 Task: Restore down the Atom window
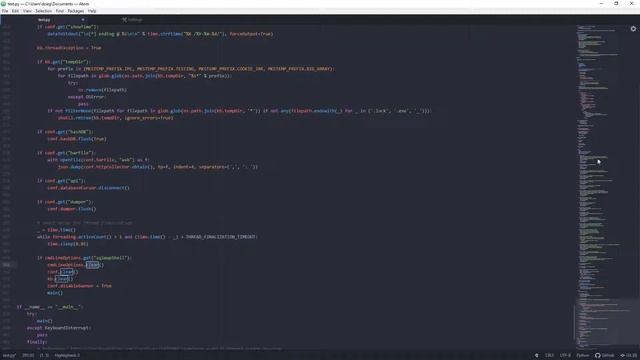(x=616, y=4)
